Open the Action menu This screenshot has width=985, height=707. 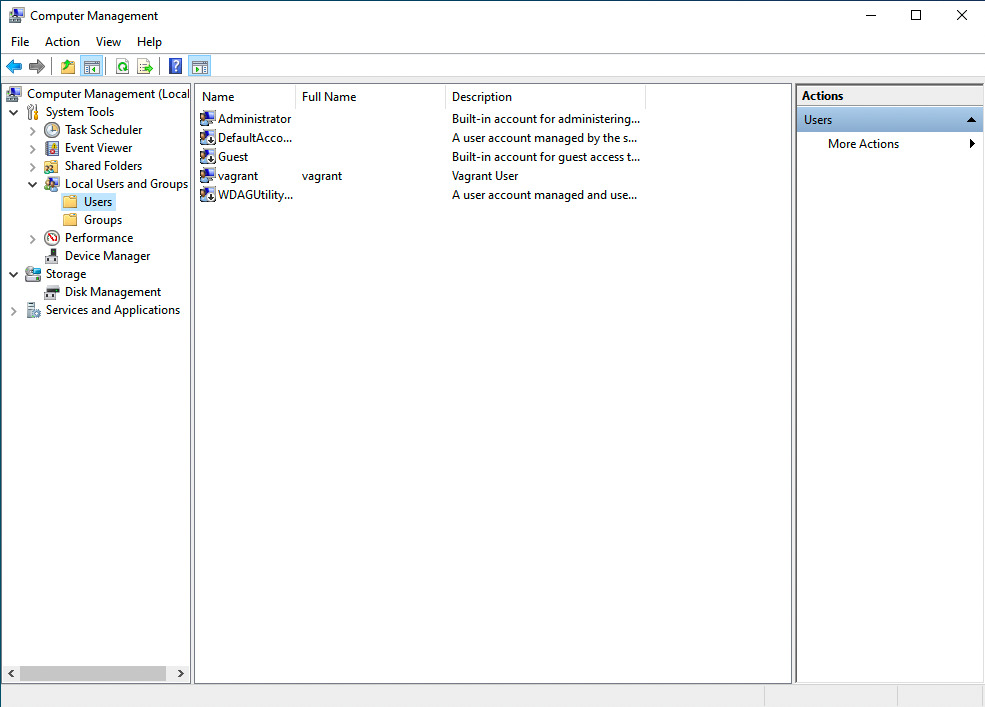[62, 42]
